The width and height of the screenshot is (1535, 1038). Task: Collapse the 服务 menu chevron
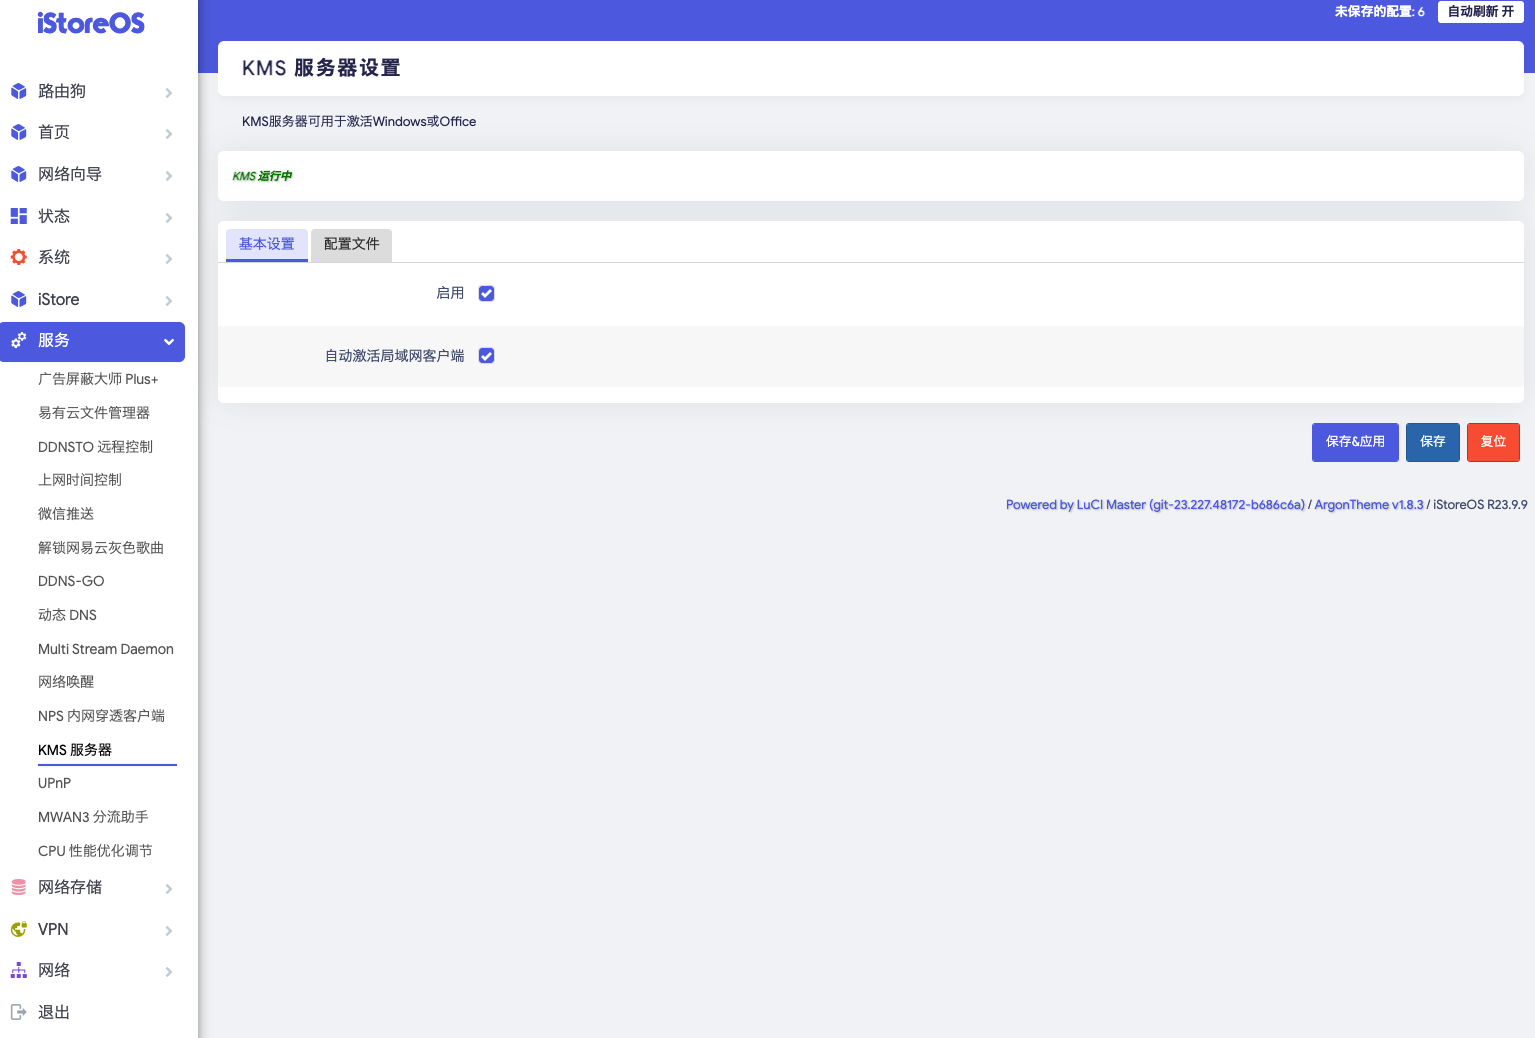pyautogui.click(x=168, y=341)
